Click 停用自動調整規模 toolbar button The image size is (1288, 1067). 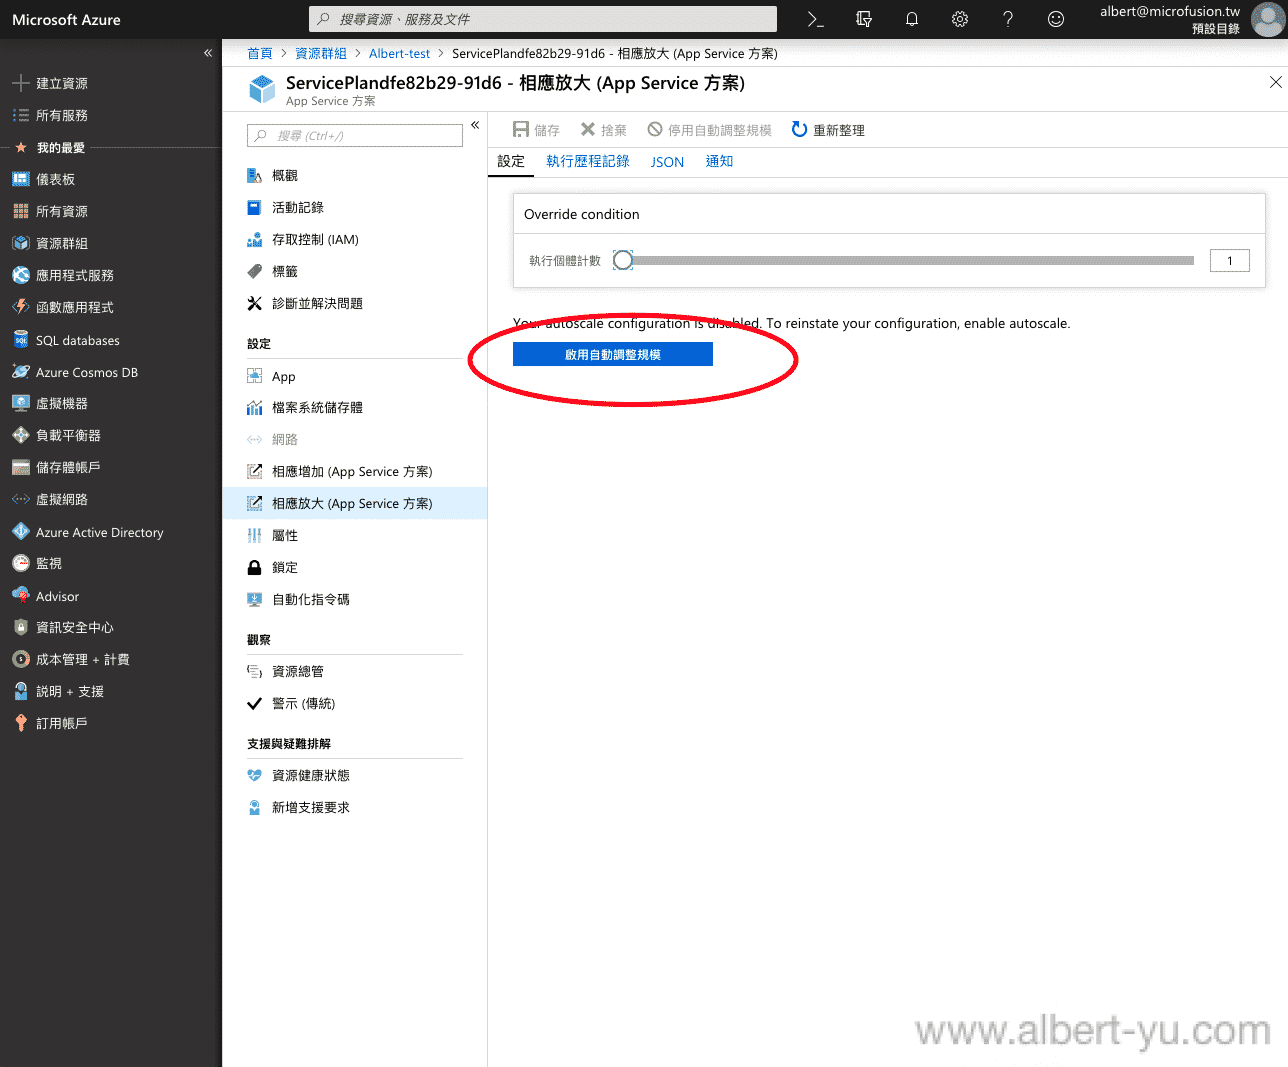pyautogui.click(x=709, y=130)
